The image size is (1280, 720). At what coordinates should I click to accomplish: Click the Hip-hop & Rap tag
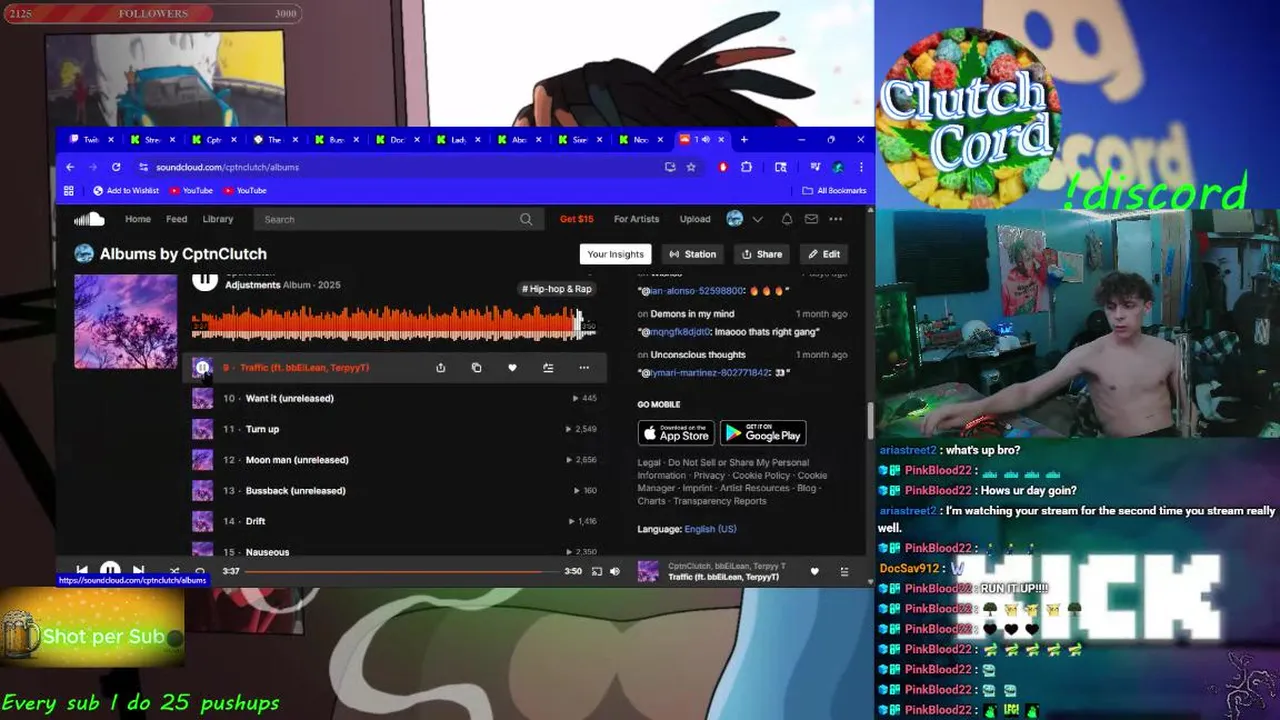[557, 288]
